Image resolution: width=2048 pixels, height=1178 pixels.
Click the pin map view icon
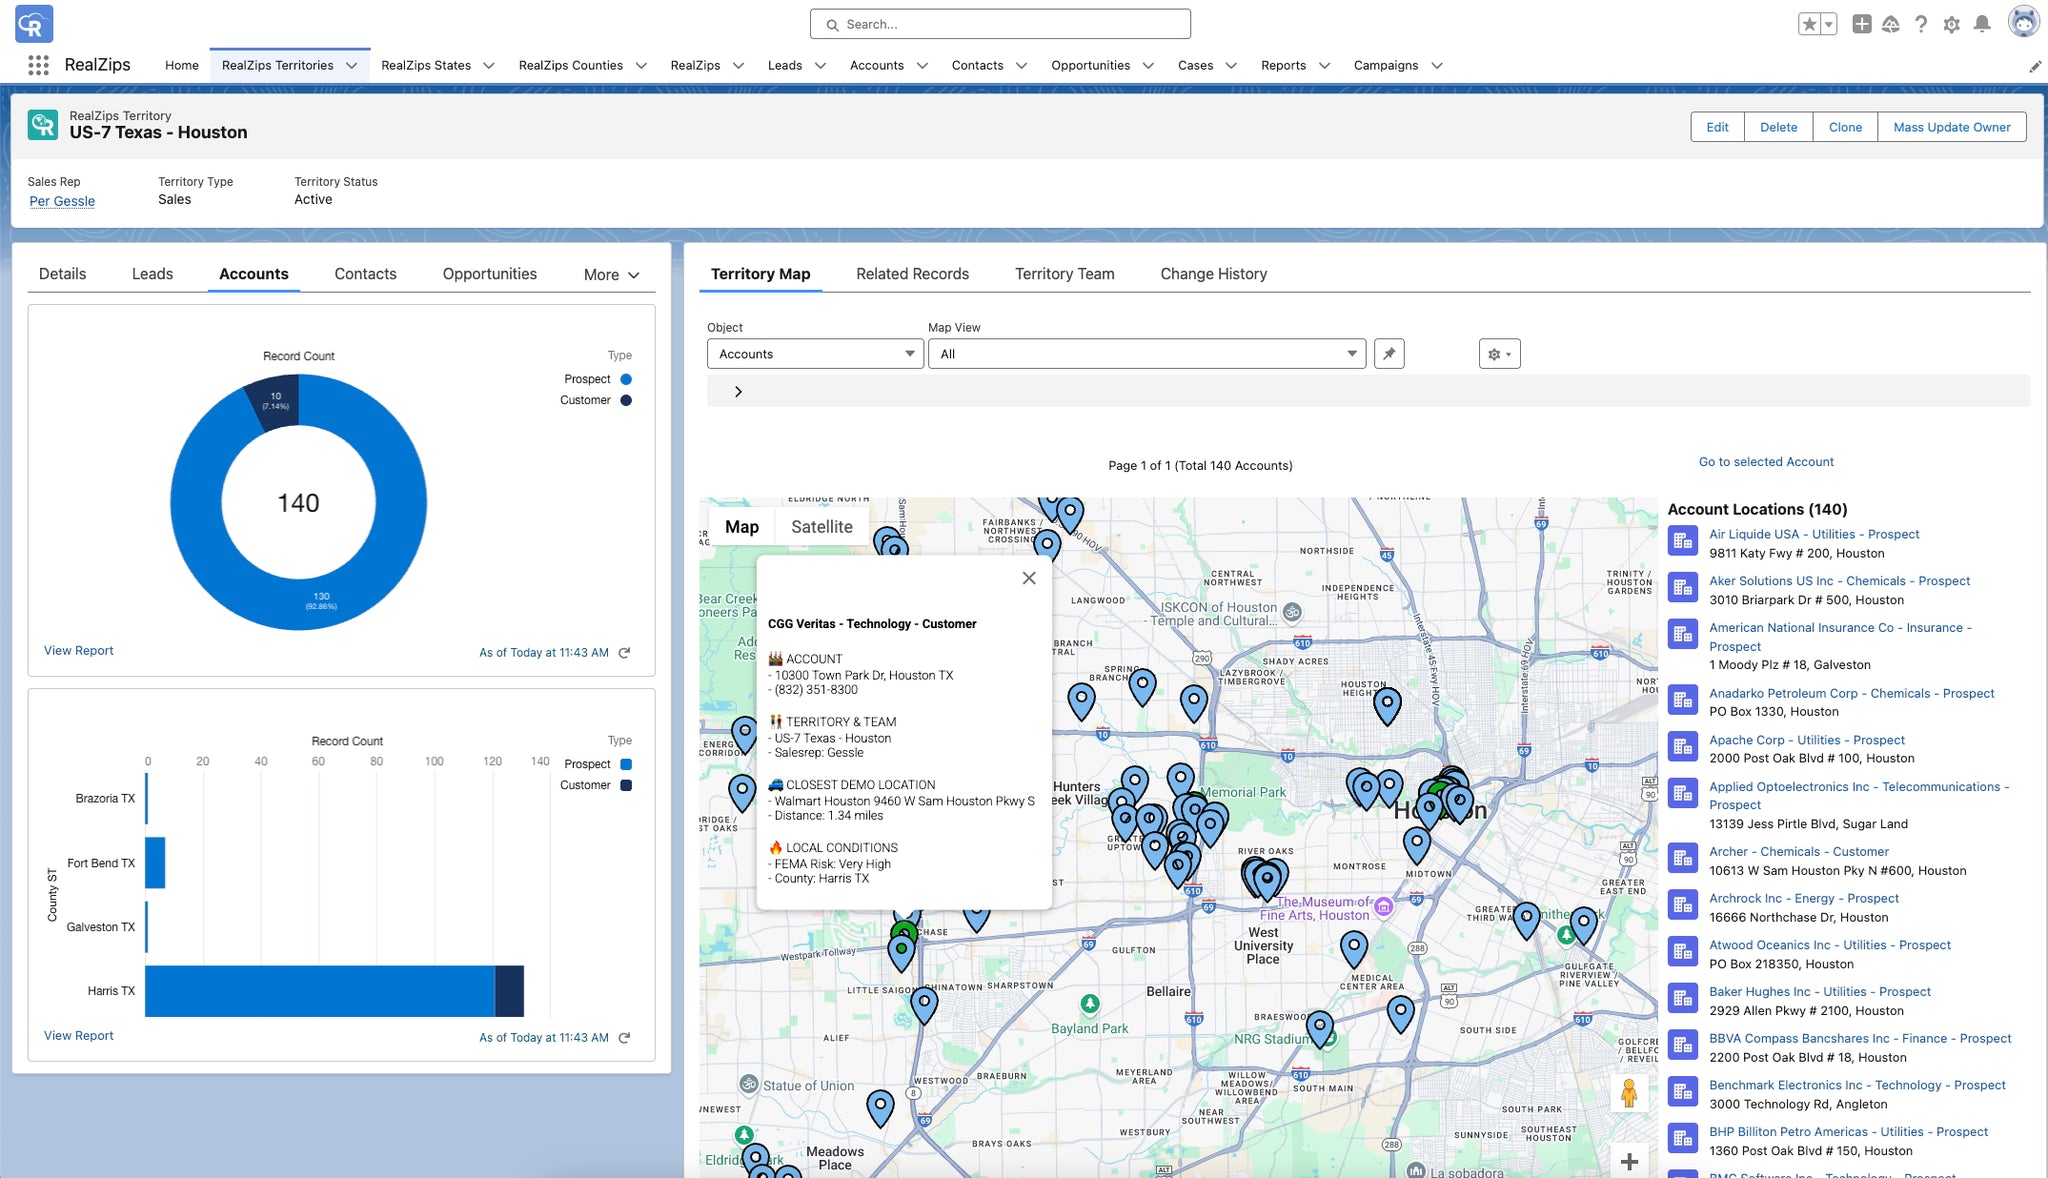1389,354
